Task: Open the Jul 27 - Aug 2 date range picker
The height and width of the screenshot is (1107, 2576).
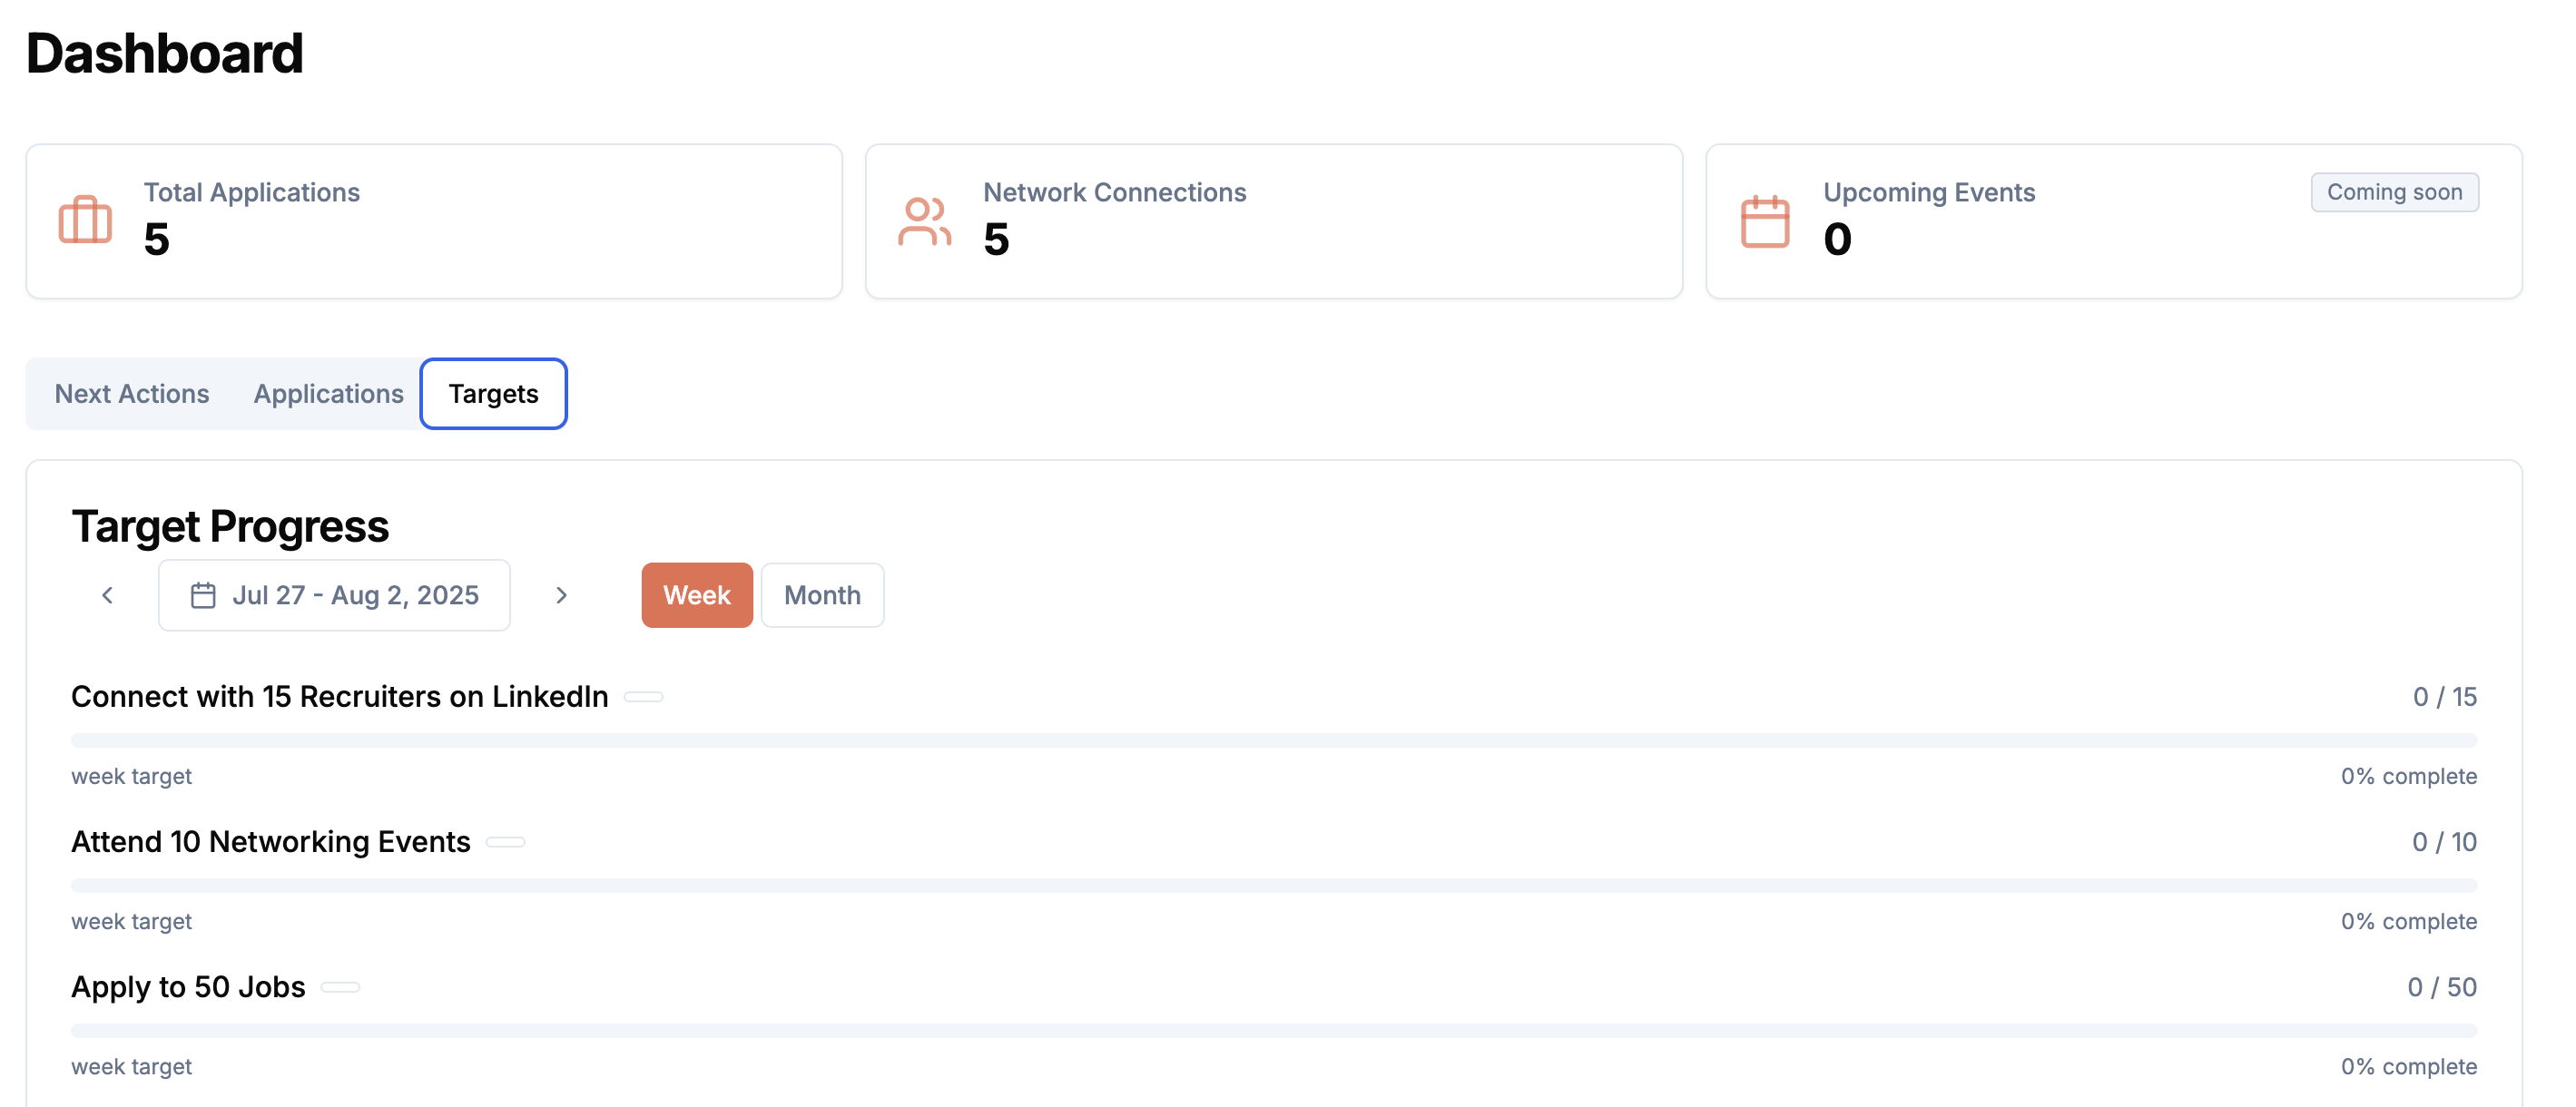Action: coord(334,594)
